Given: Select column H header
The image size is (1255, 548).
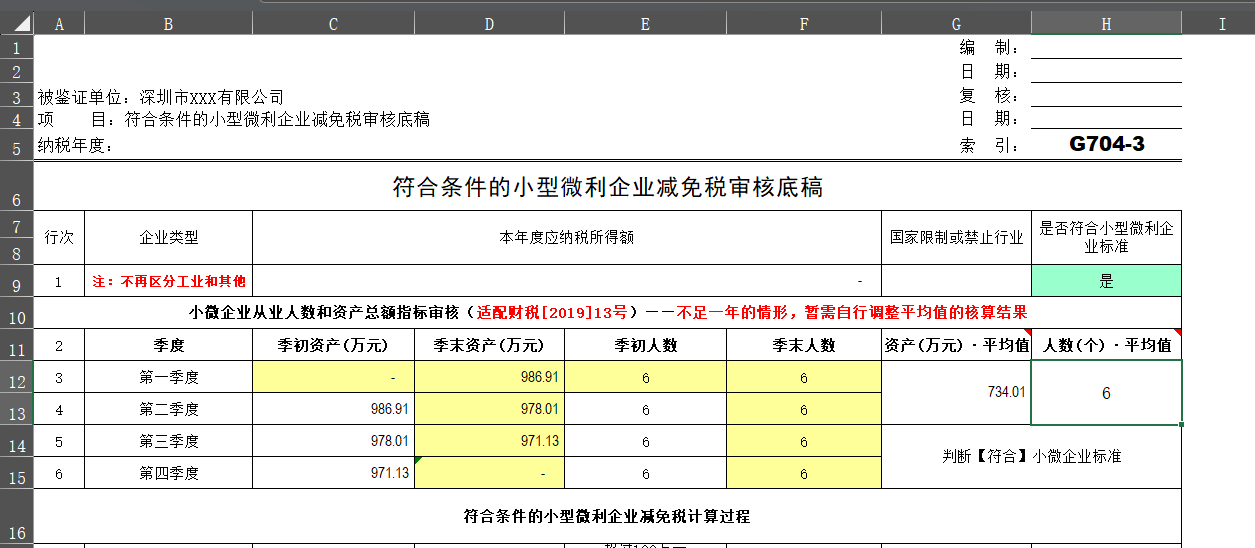Looking at the screenshot, I should [x=1106, y=24].
